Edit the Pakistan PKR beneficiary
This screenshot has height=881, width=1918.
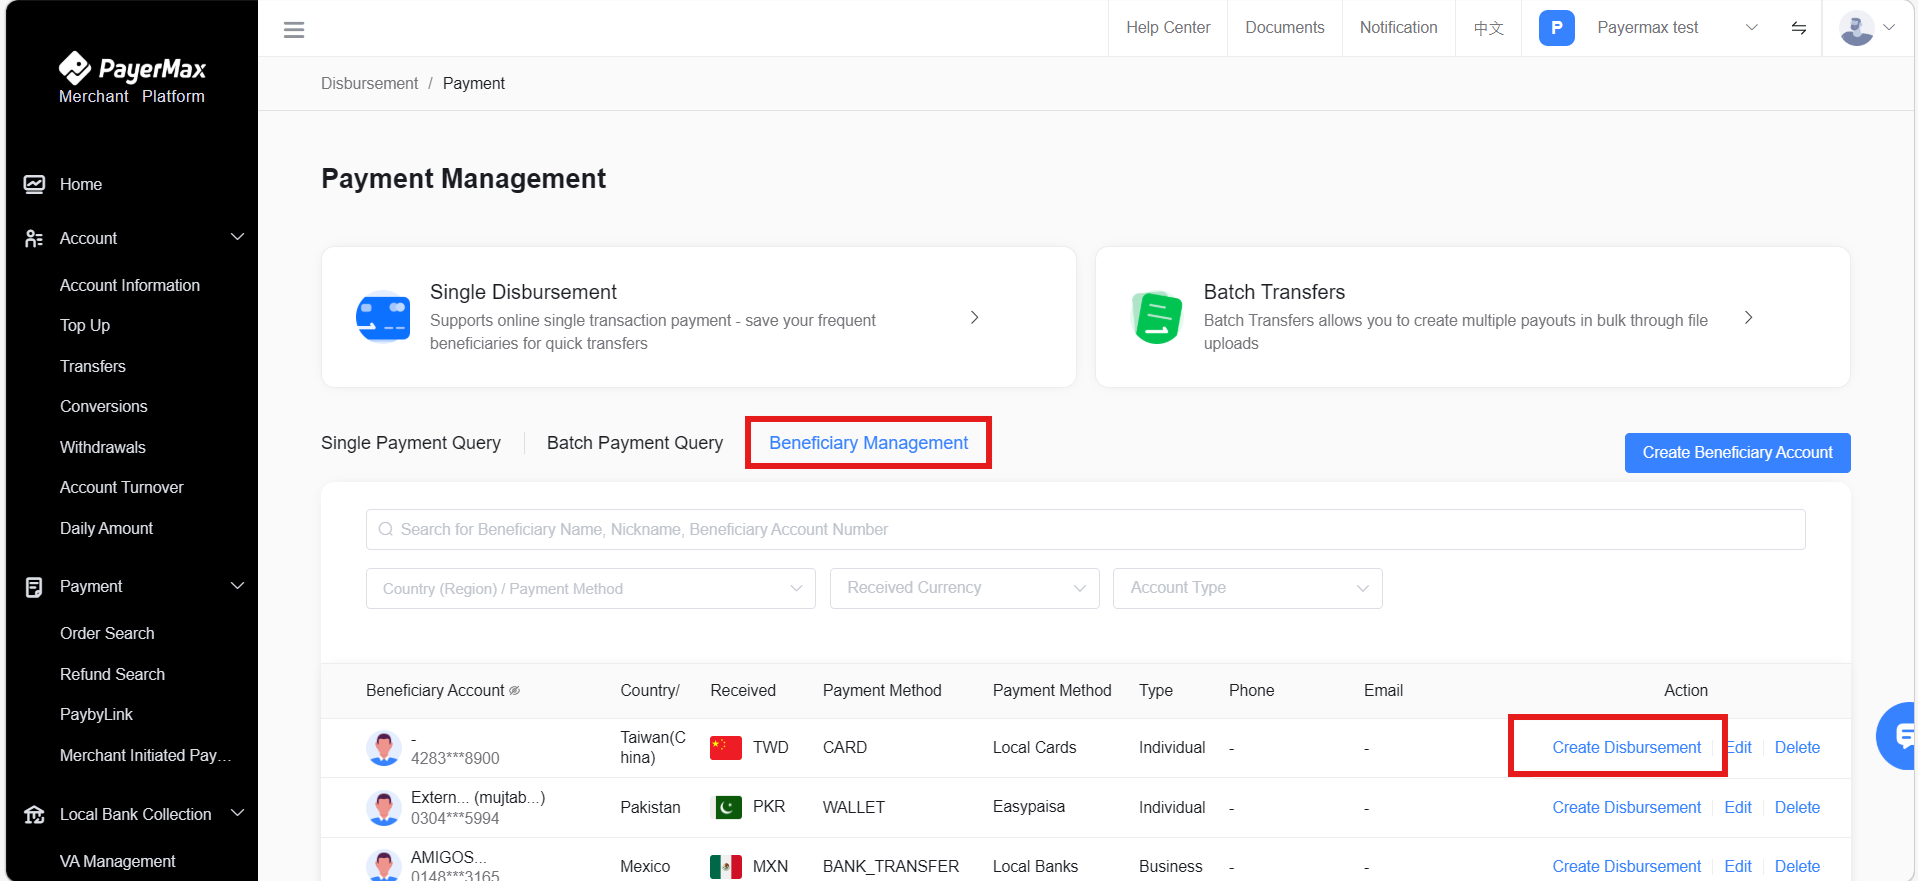click(1738, 808)
